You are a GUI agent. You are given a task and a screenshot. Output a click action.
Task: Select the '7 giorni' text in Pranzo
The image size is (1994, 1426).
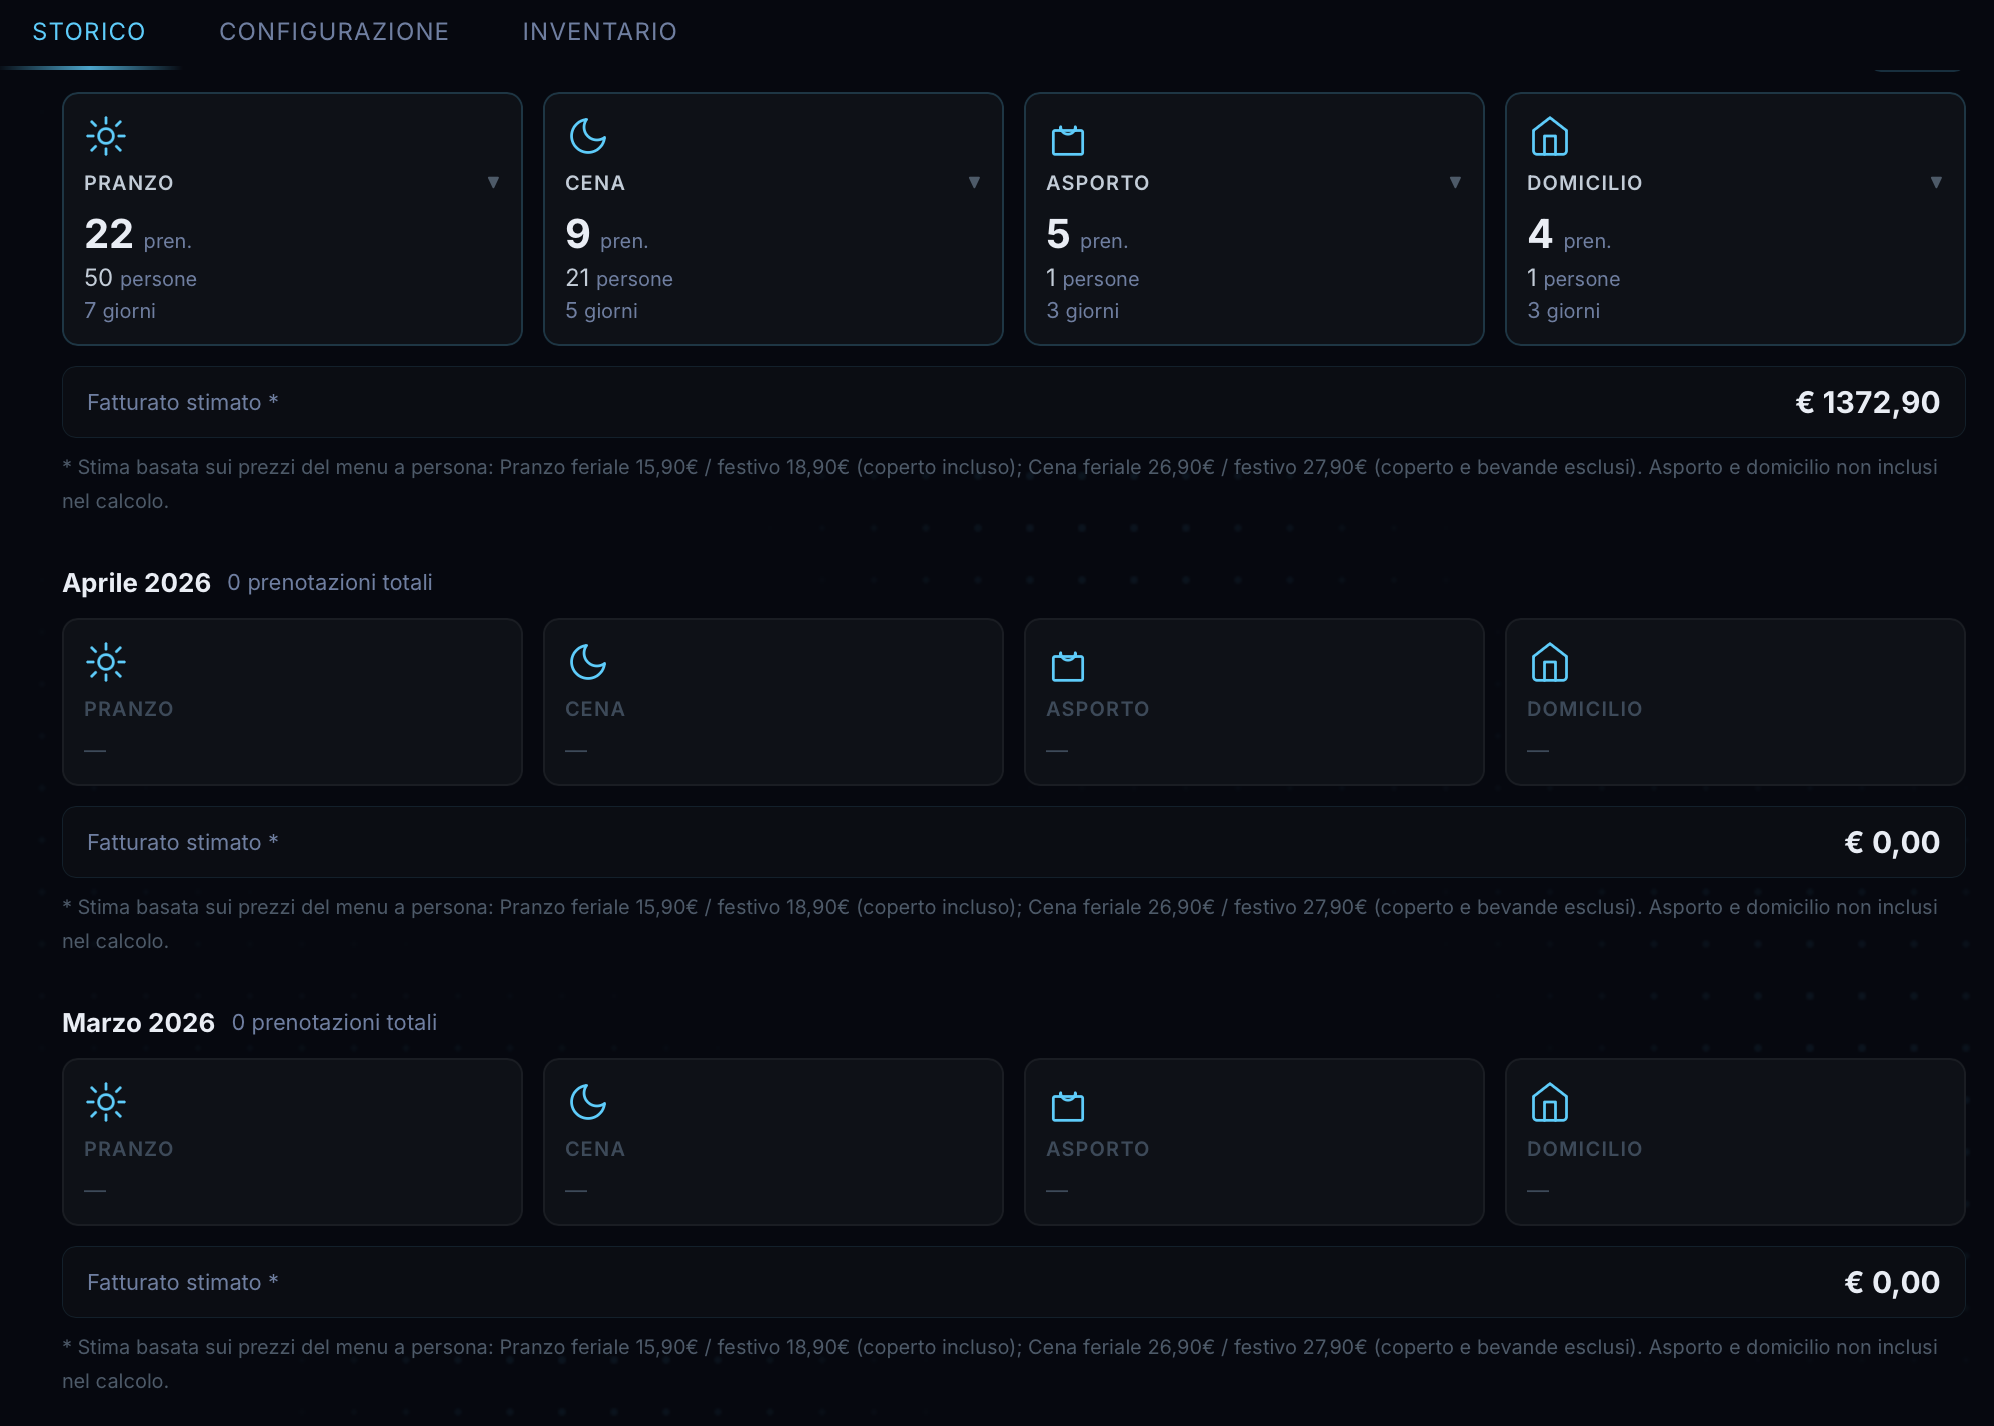click(x=120, y=310)
